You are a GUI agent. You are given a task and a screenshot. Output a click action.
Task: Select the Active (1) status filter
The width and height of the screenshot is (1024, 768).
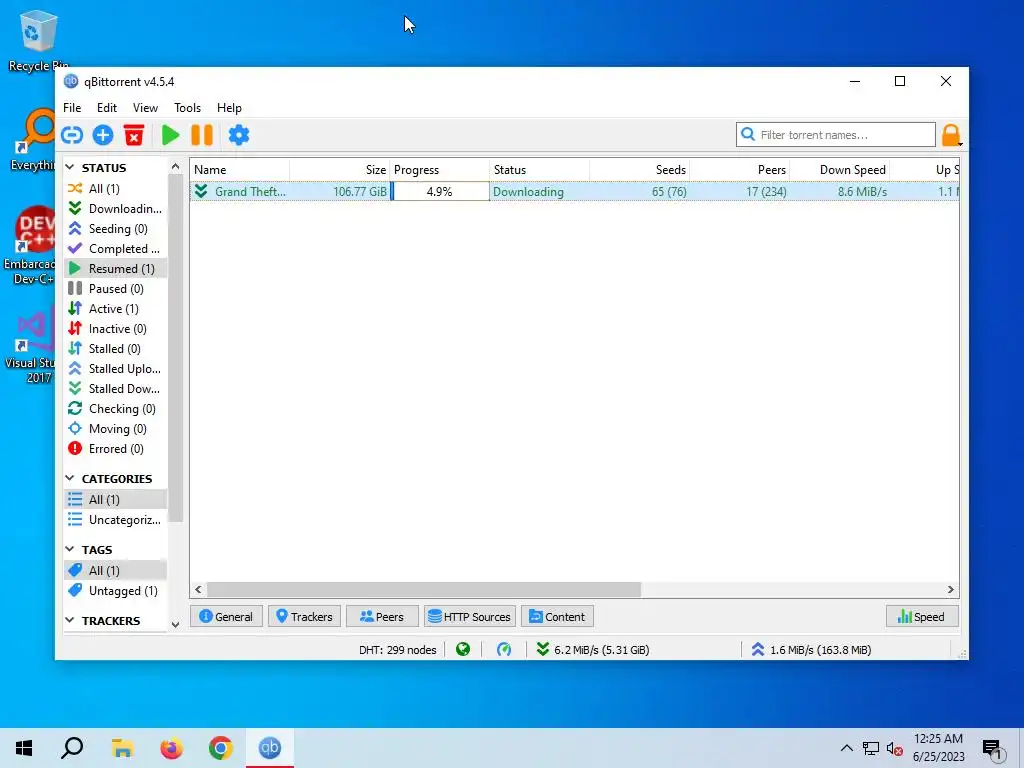click(x=115, y=309)
